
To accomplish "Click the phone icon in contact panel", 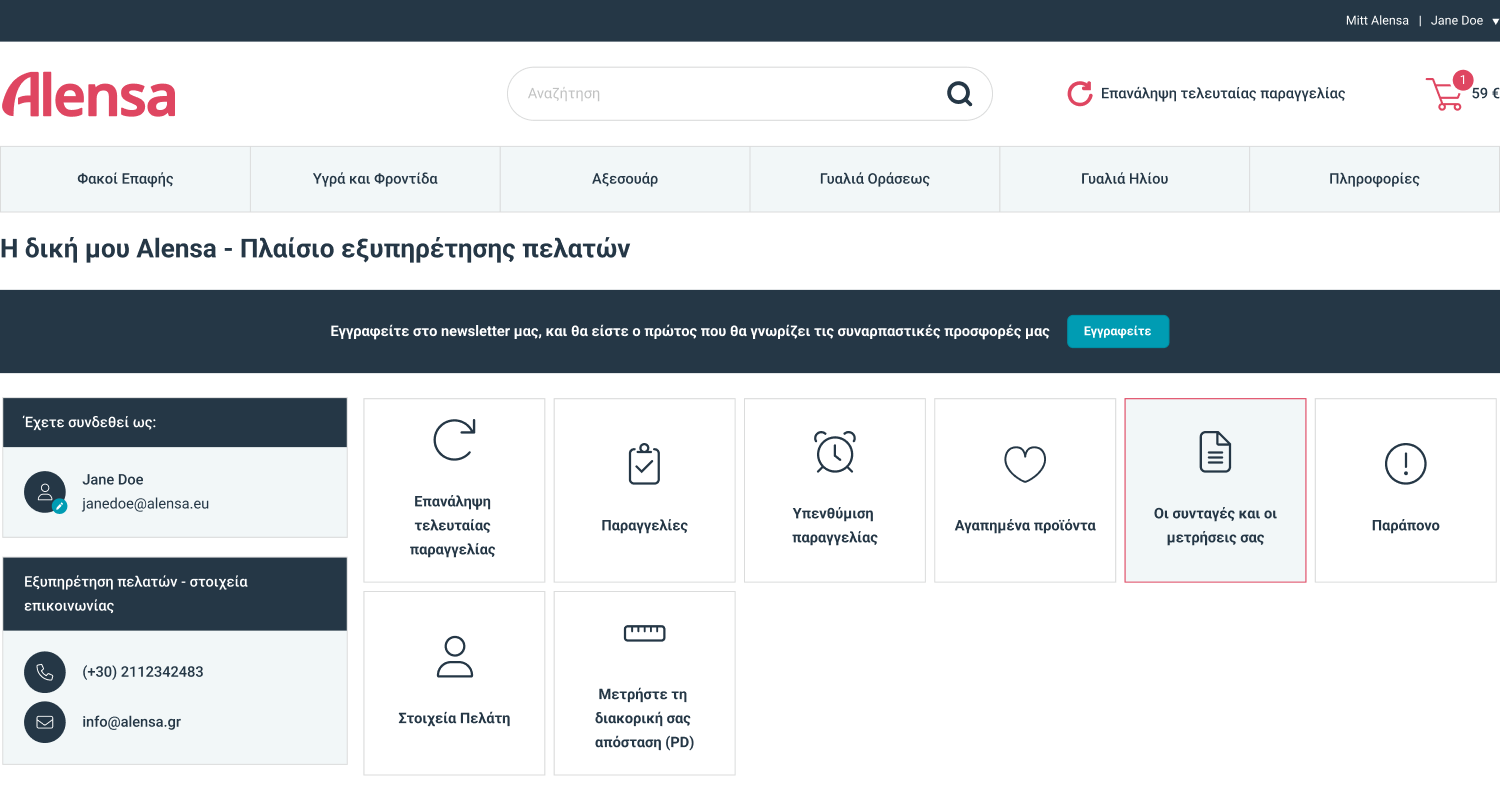I will (x=45, y=672).
